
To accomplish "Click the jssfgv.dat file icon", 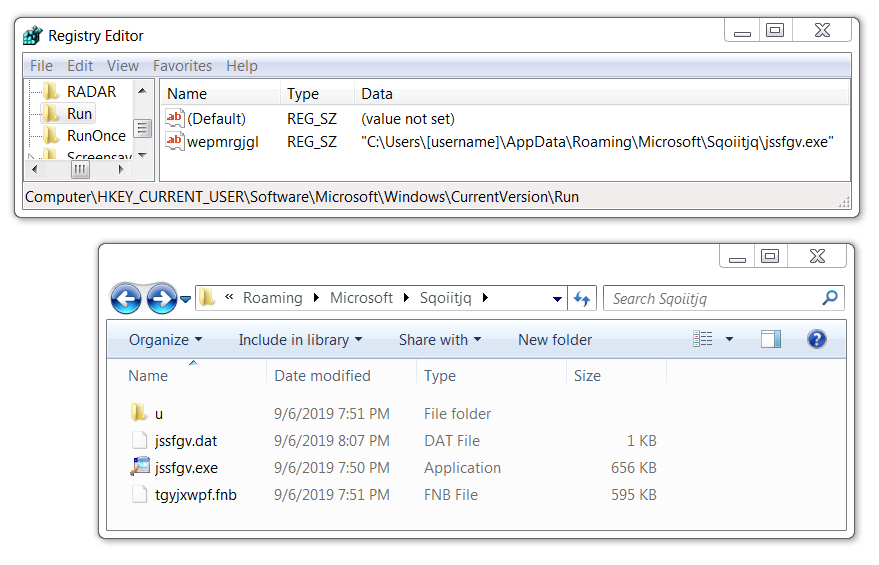I will coord(140,440).
